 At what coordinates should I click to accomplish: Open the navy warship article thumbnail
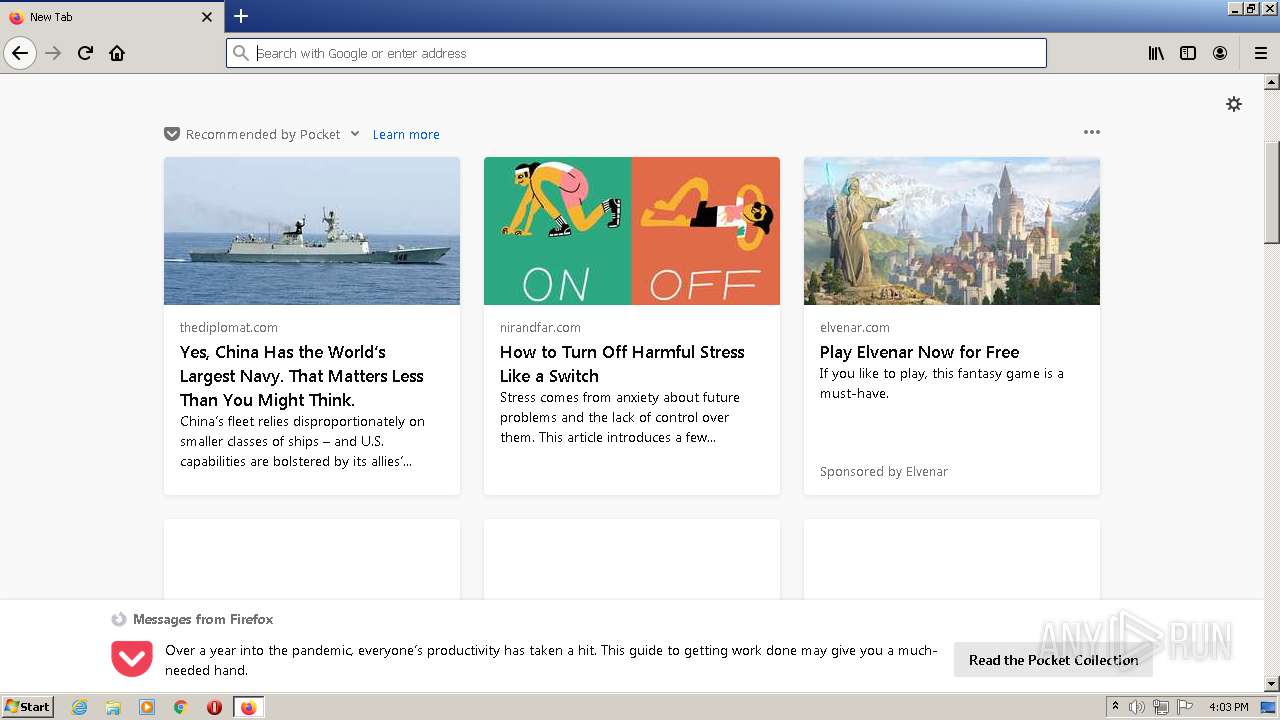pos(312,231)
